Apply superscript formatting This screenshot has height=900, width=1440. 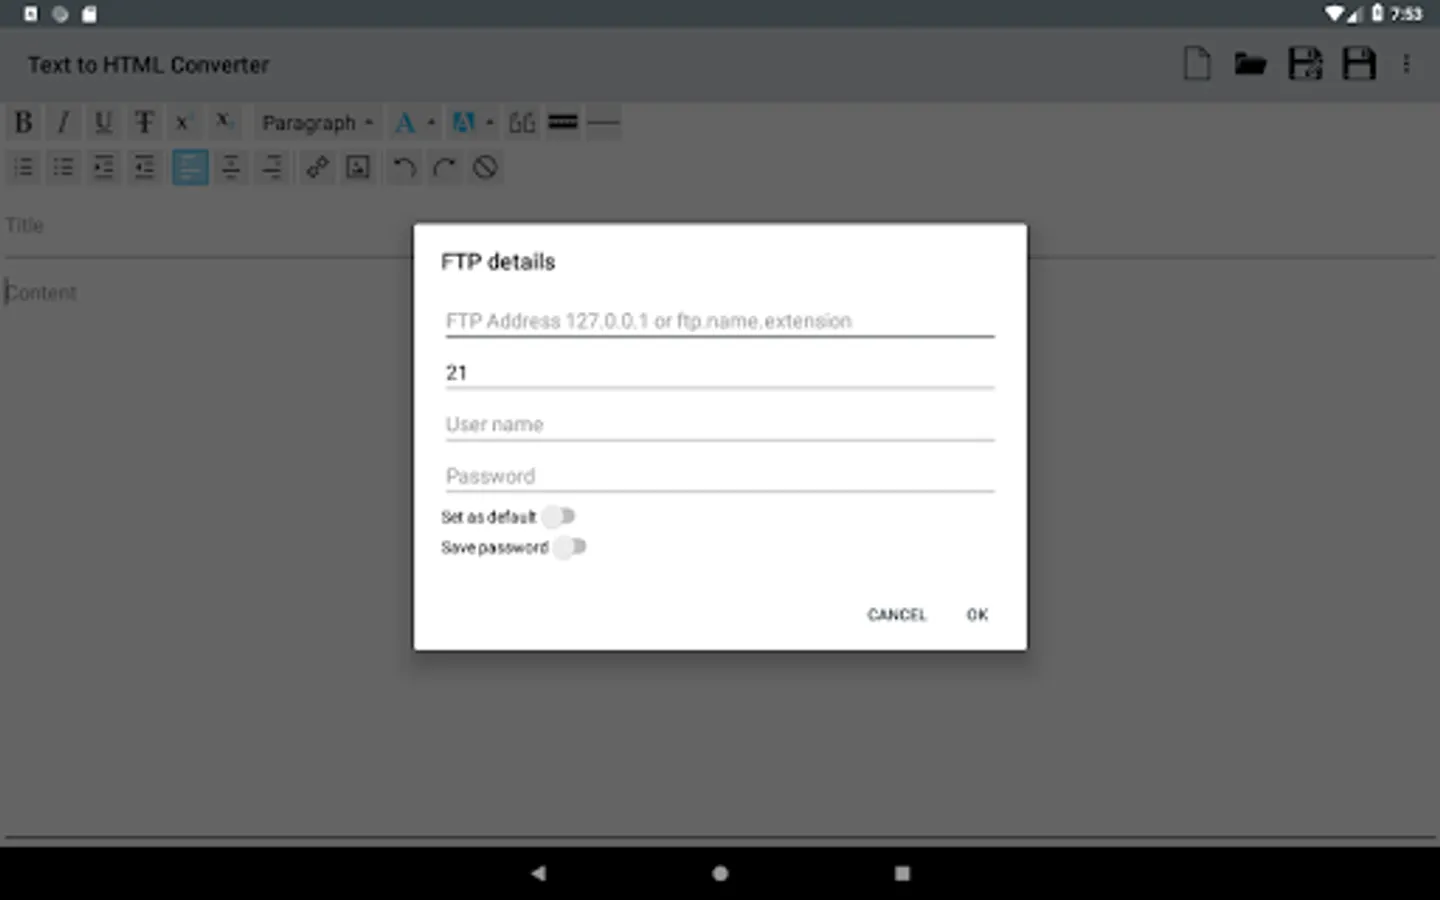[183, 123]
